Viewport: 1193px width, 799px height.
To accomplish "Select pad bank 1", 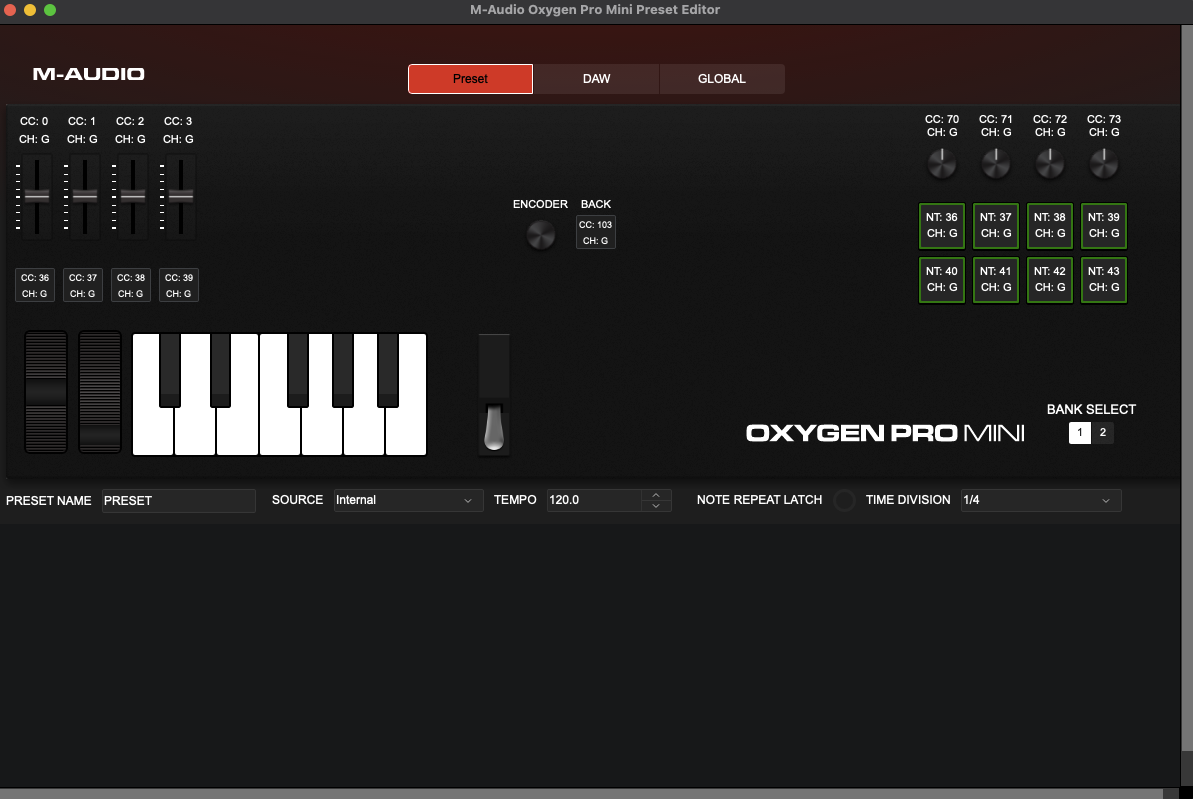I will click(x=1080, y=432).
